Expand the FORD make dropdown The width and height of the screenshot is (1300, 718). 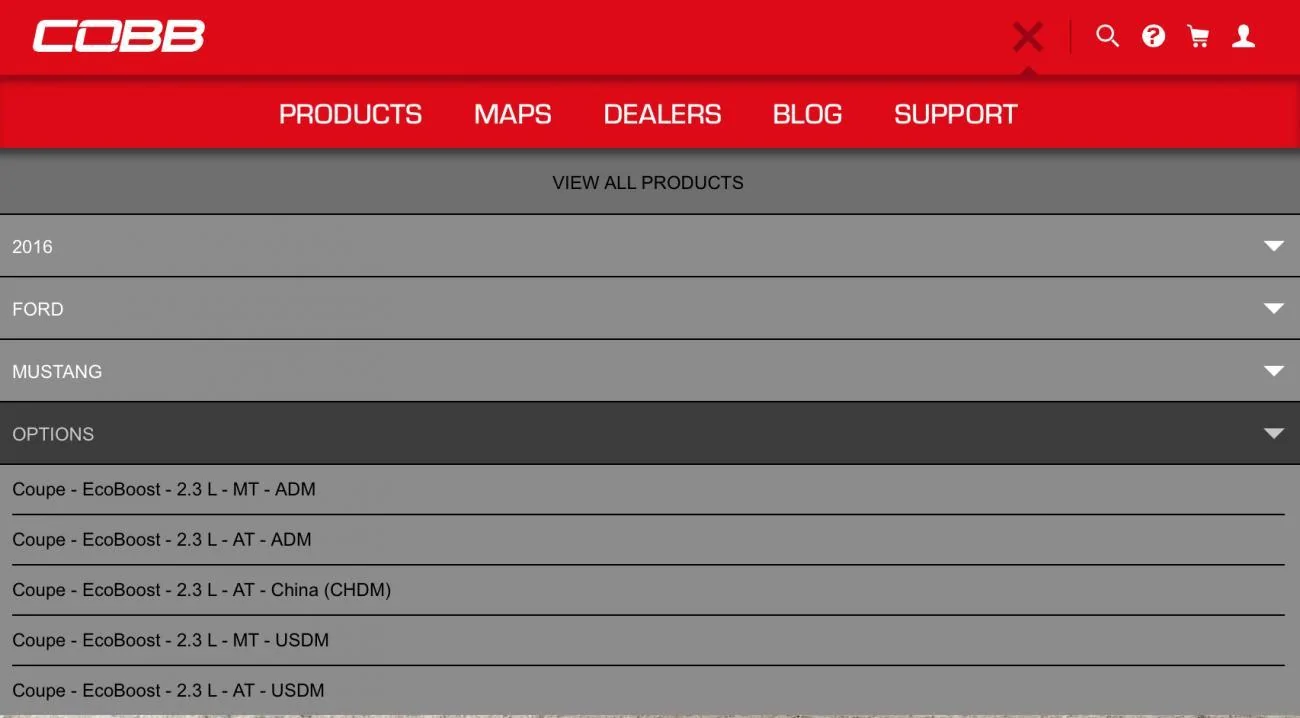pos(650,309)
